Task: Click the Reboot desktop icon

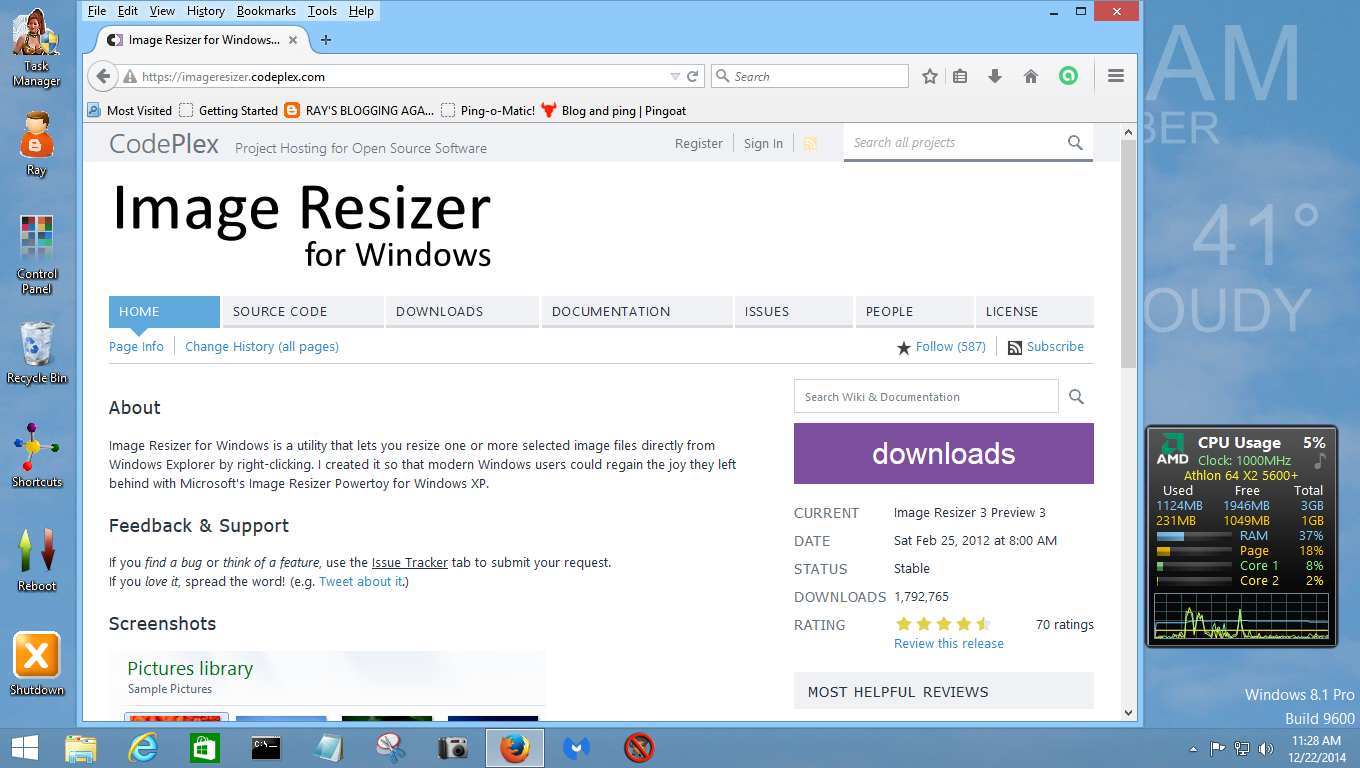Action: pyautogui.click(x=36, y=560)
